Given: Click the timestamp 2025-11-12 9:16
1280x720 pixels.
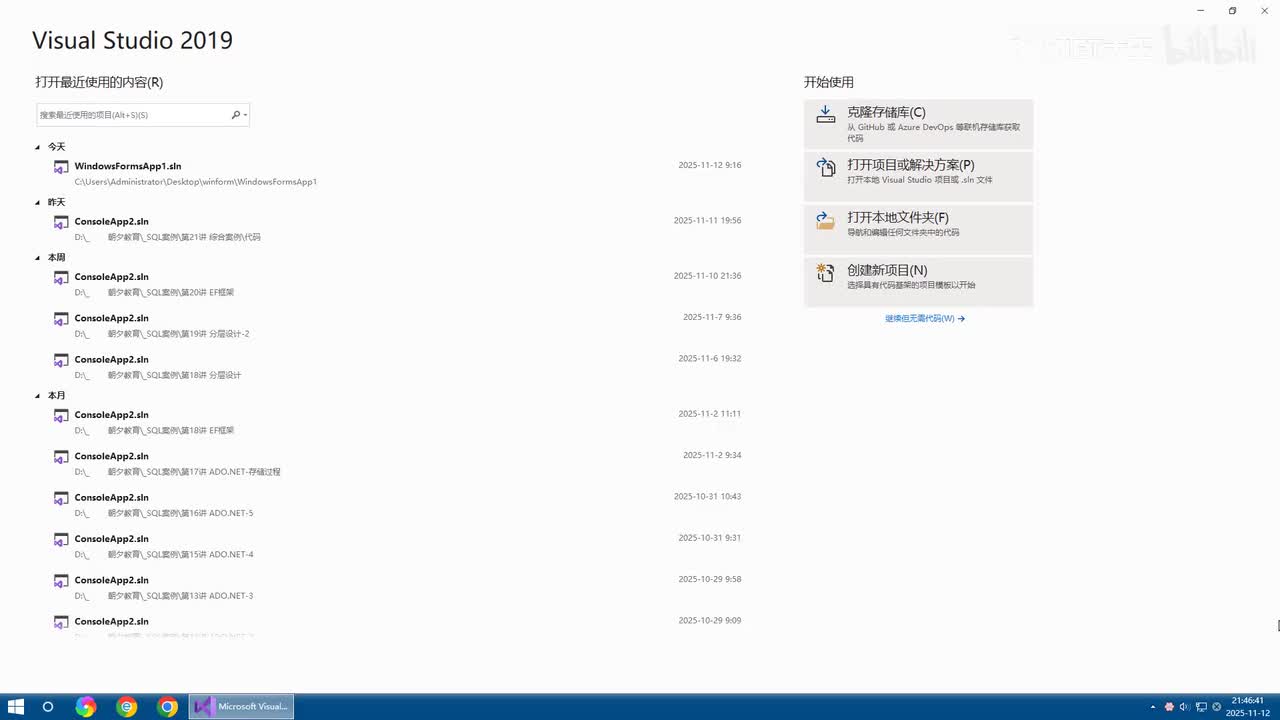Looking at the screenshot, I should point(710,165).
